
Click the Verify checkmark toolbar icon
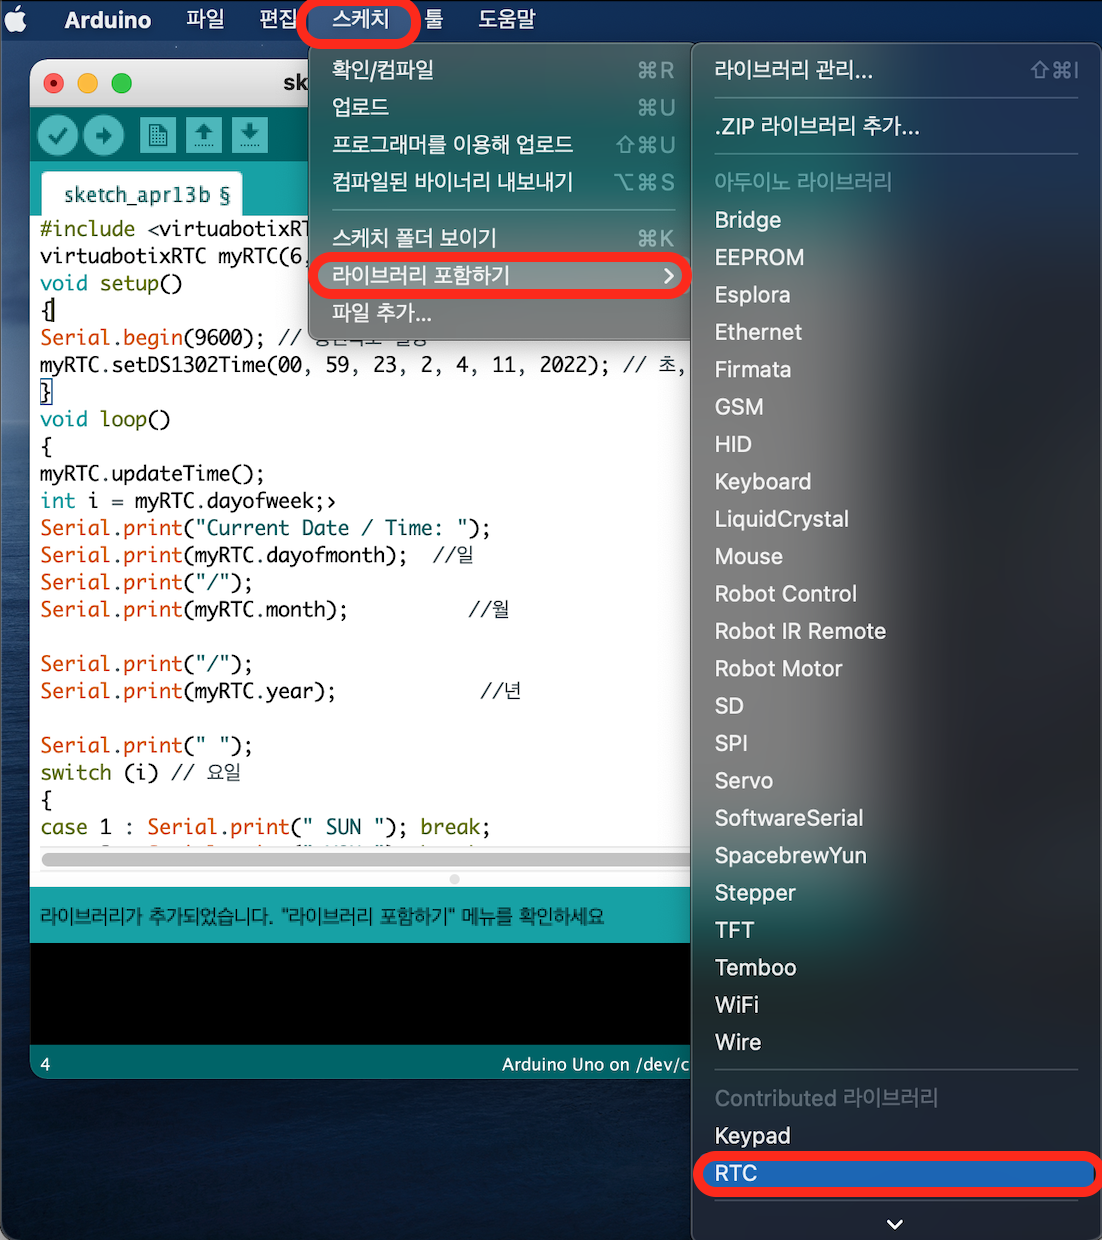pyautogui.click(x=58, y=135)
